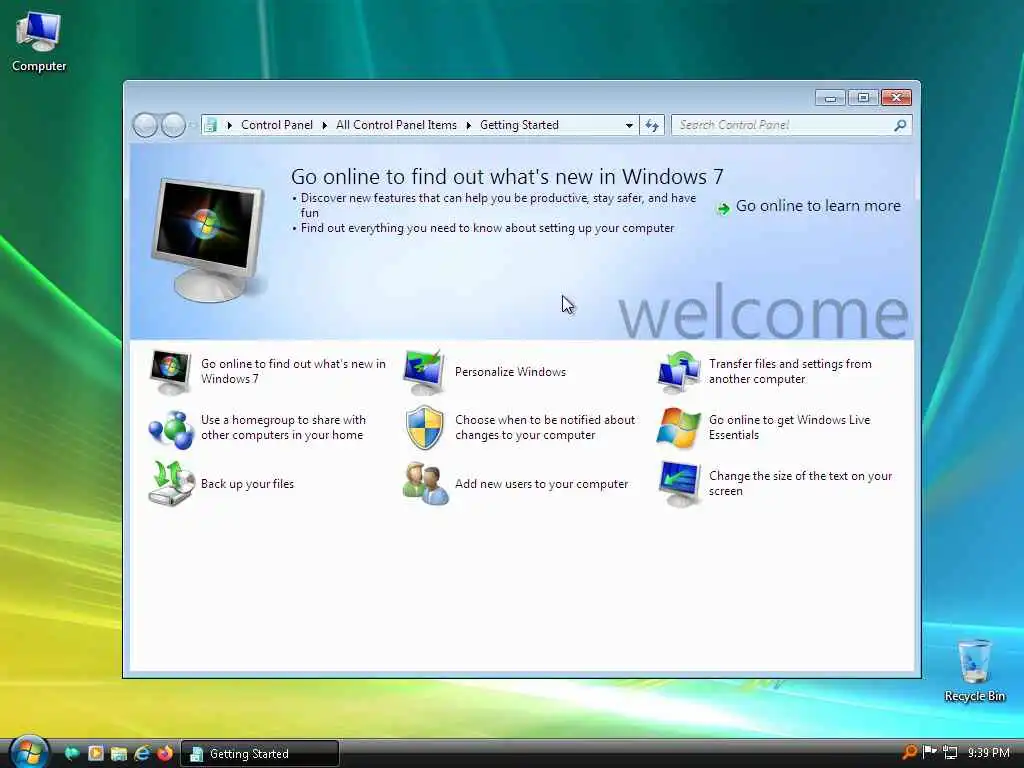
Task: Click the Windows Live Essentials flag icon
Action: coord(679,428)
